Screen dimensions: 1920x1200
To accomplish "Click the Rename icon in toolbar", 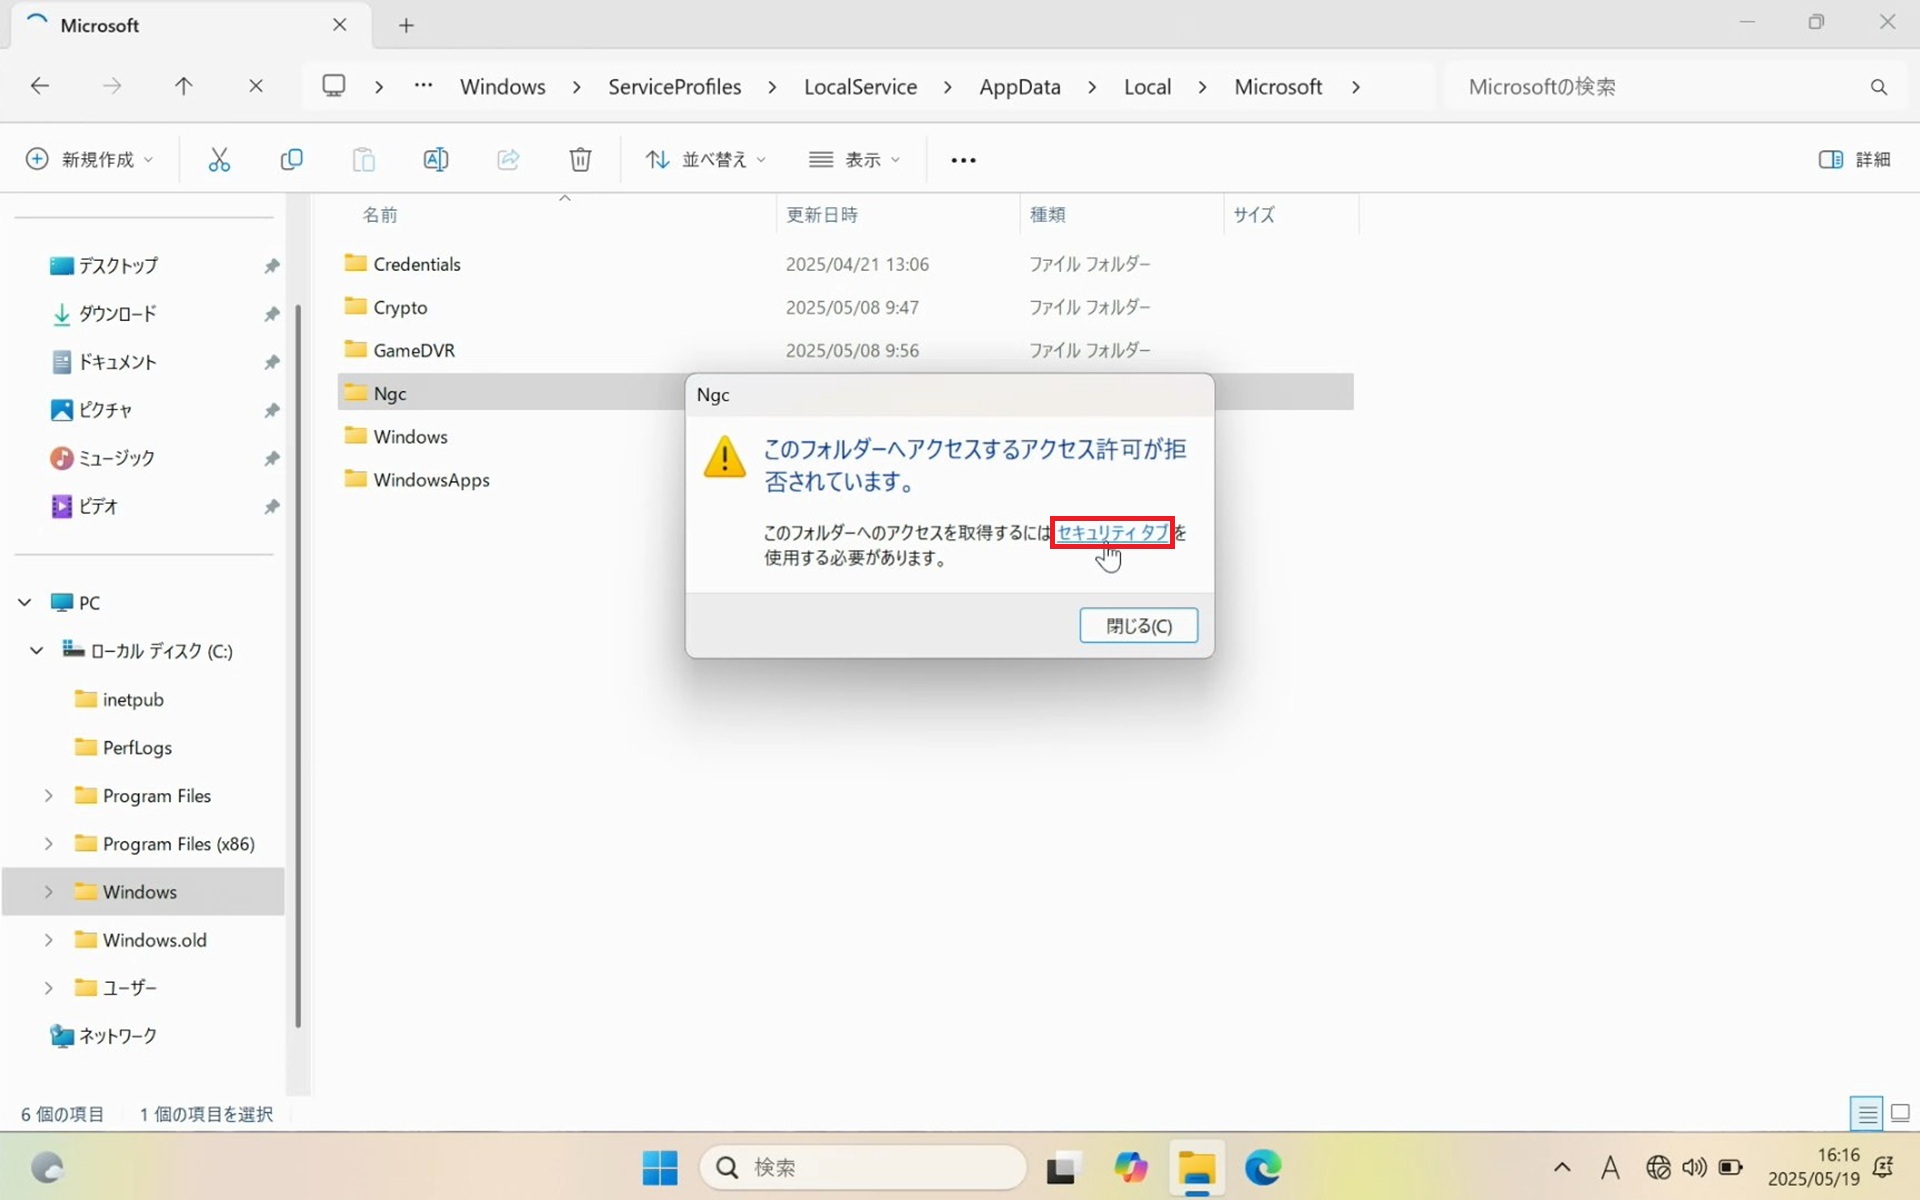I will [x=436, y=160].
